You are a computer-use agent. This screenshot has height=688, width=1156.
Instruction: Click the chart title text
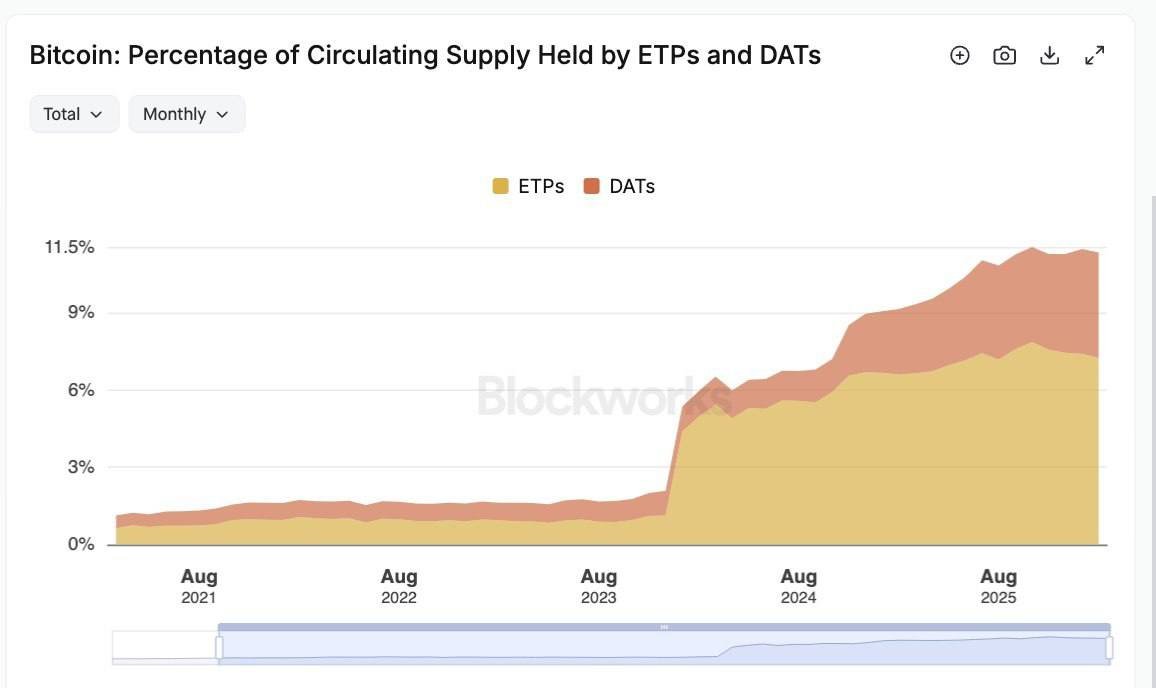tap(425, 55)
